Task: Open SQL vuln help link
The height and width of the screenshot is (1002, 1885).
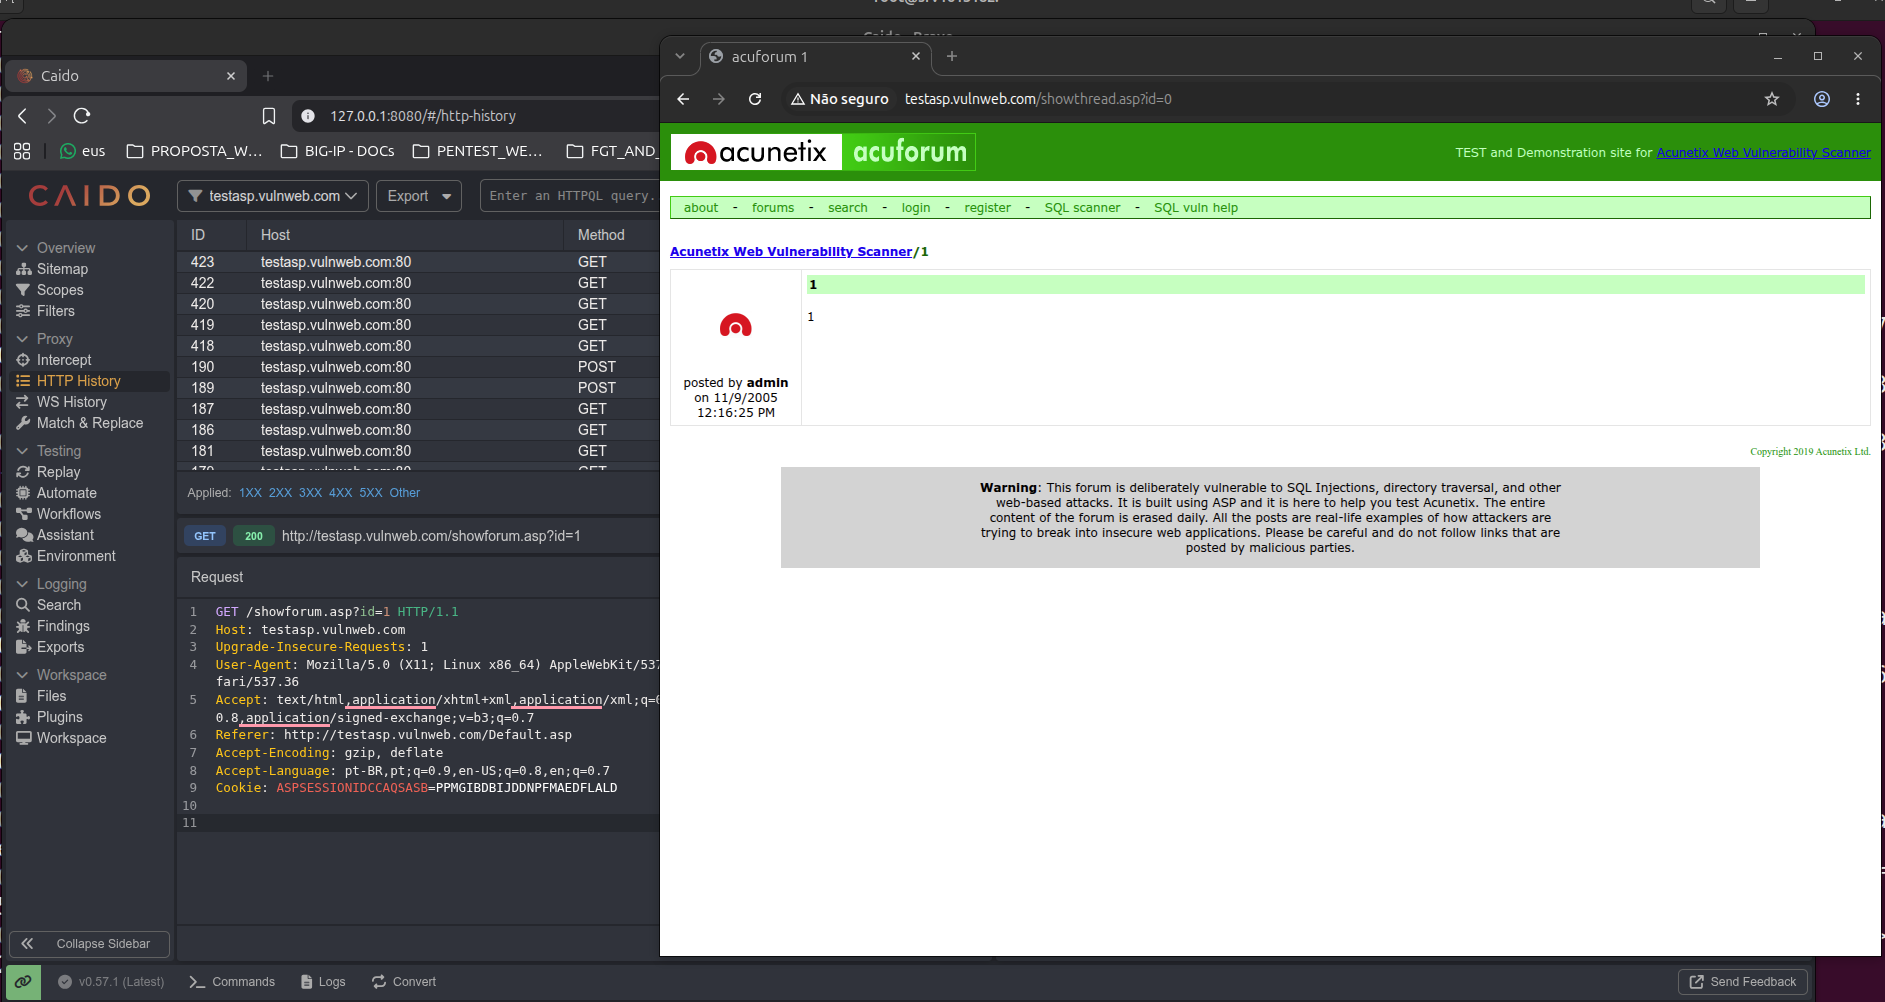Action: click(x=1196, y=208)
